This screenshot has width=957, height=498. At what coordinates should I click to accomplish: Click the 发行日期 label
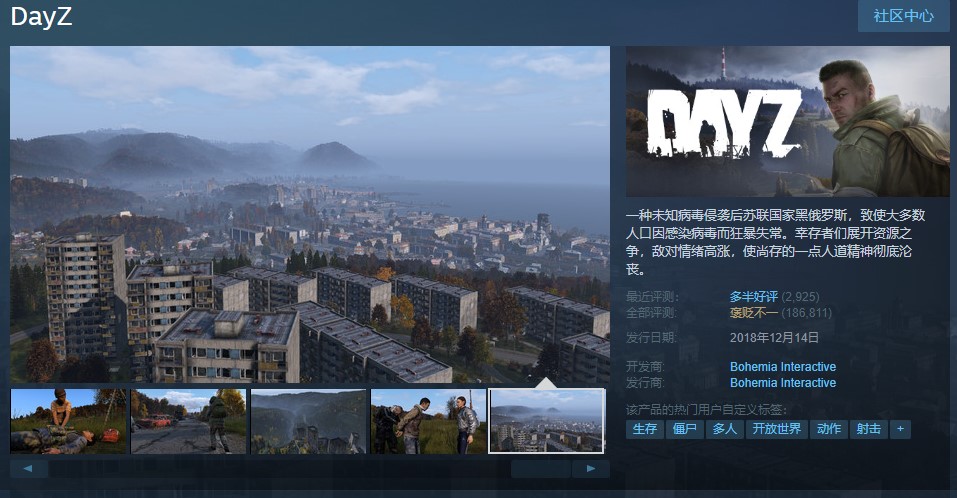[652, 337]
